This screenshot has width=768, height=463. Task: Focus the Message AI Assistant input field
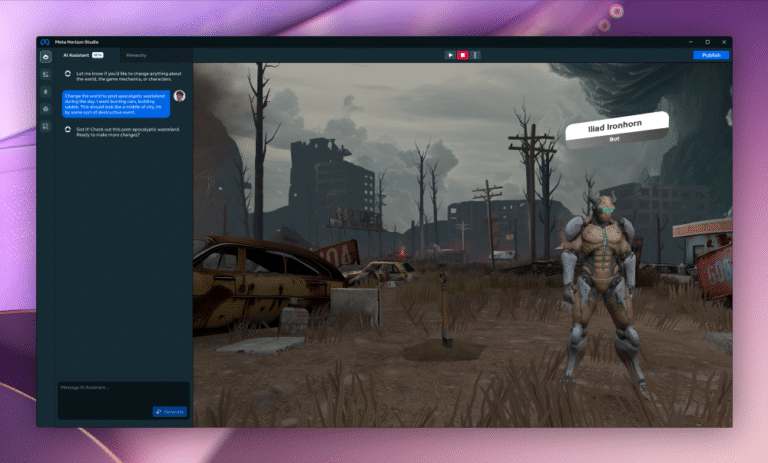[x=110, y=388]
